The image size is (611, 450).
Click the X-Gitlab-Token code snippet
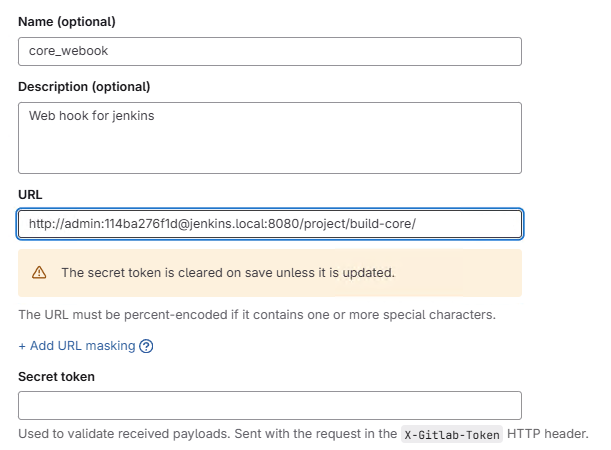click(x=453, y=435)
